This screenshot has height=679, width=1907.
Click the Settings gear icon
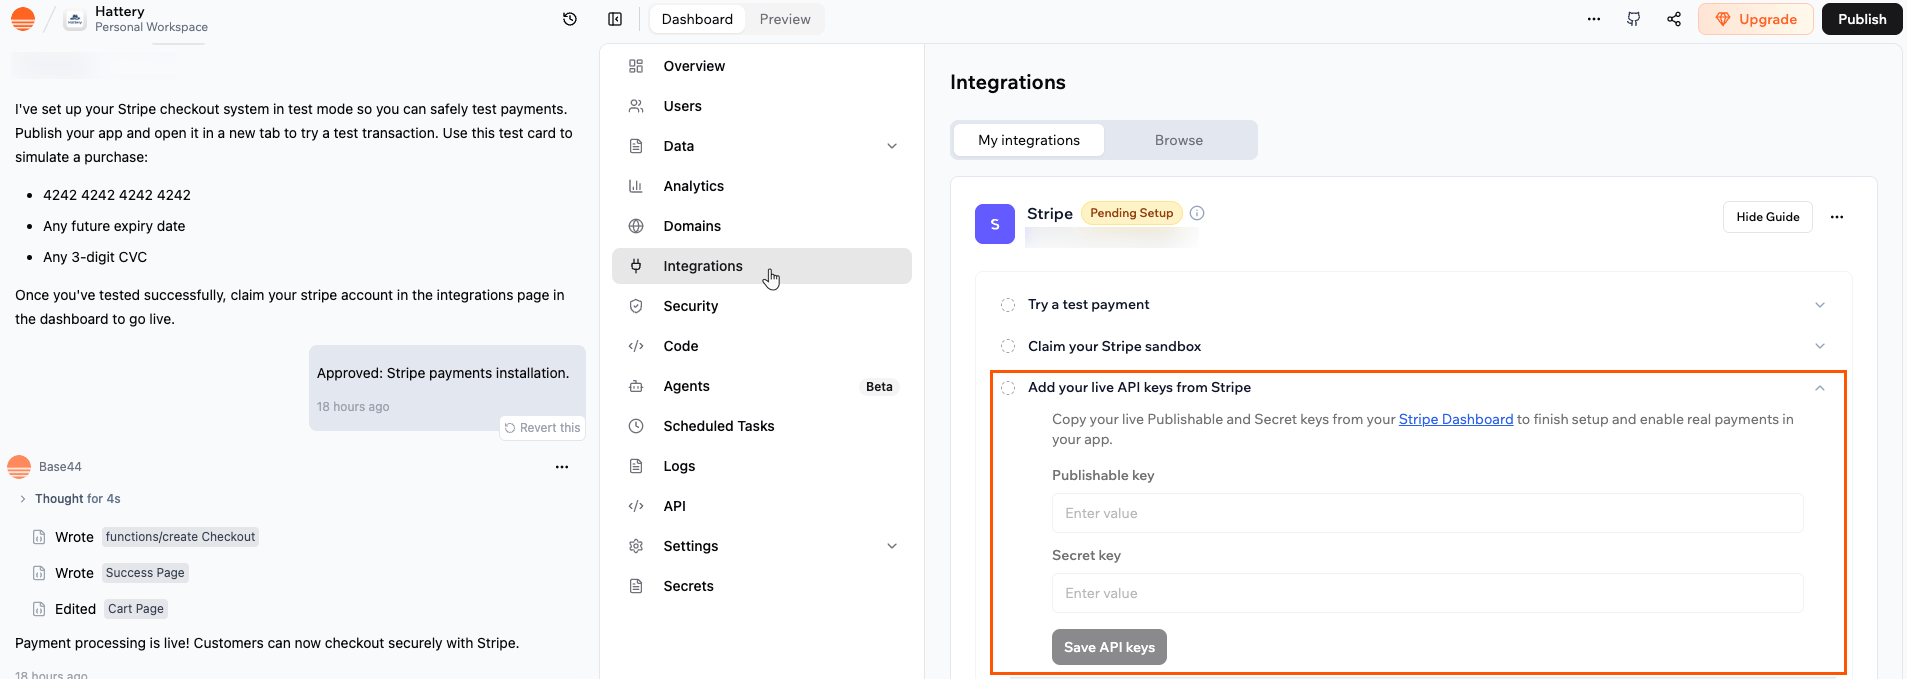(636, 546)
